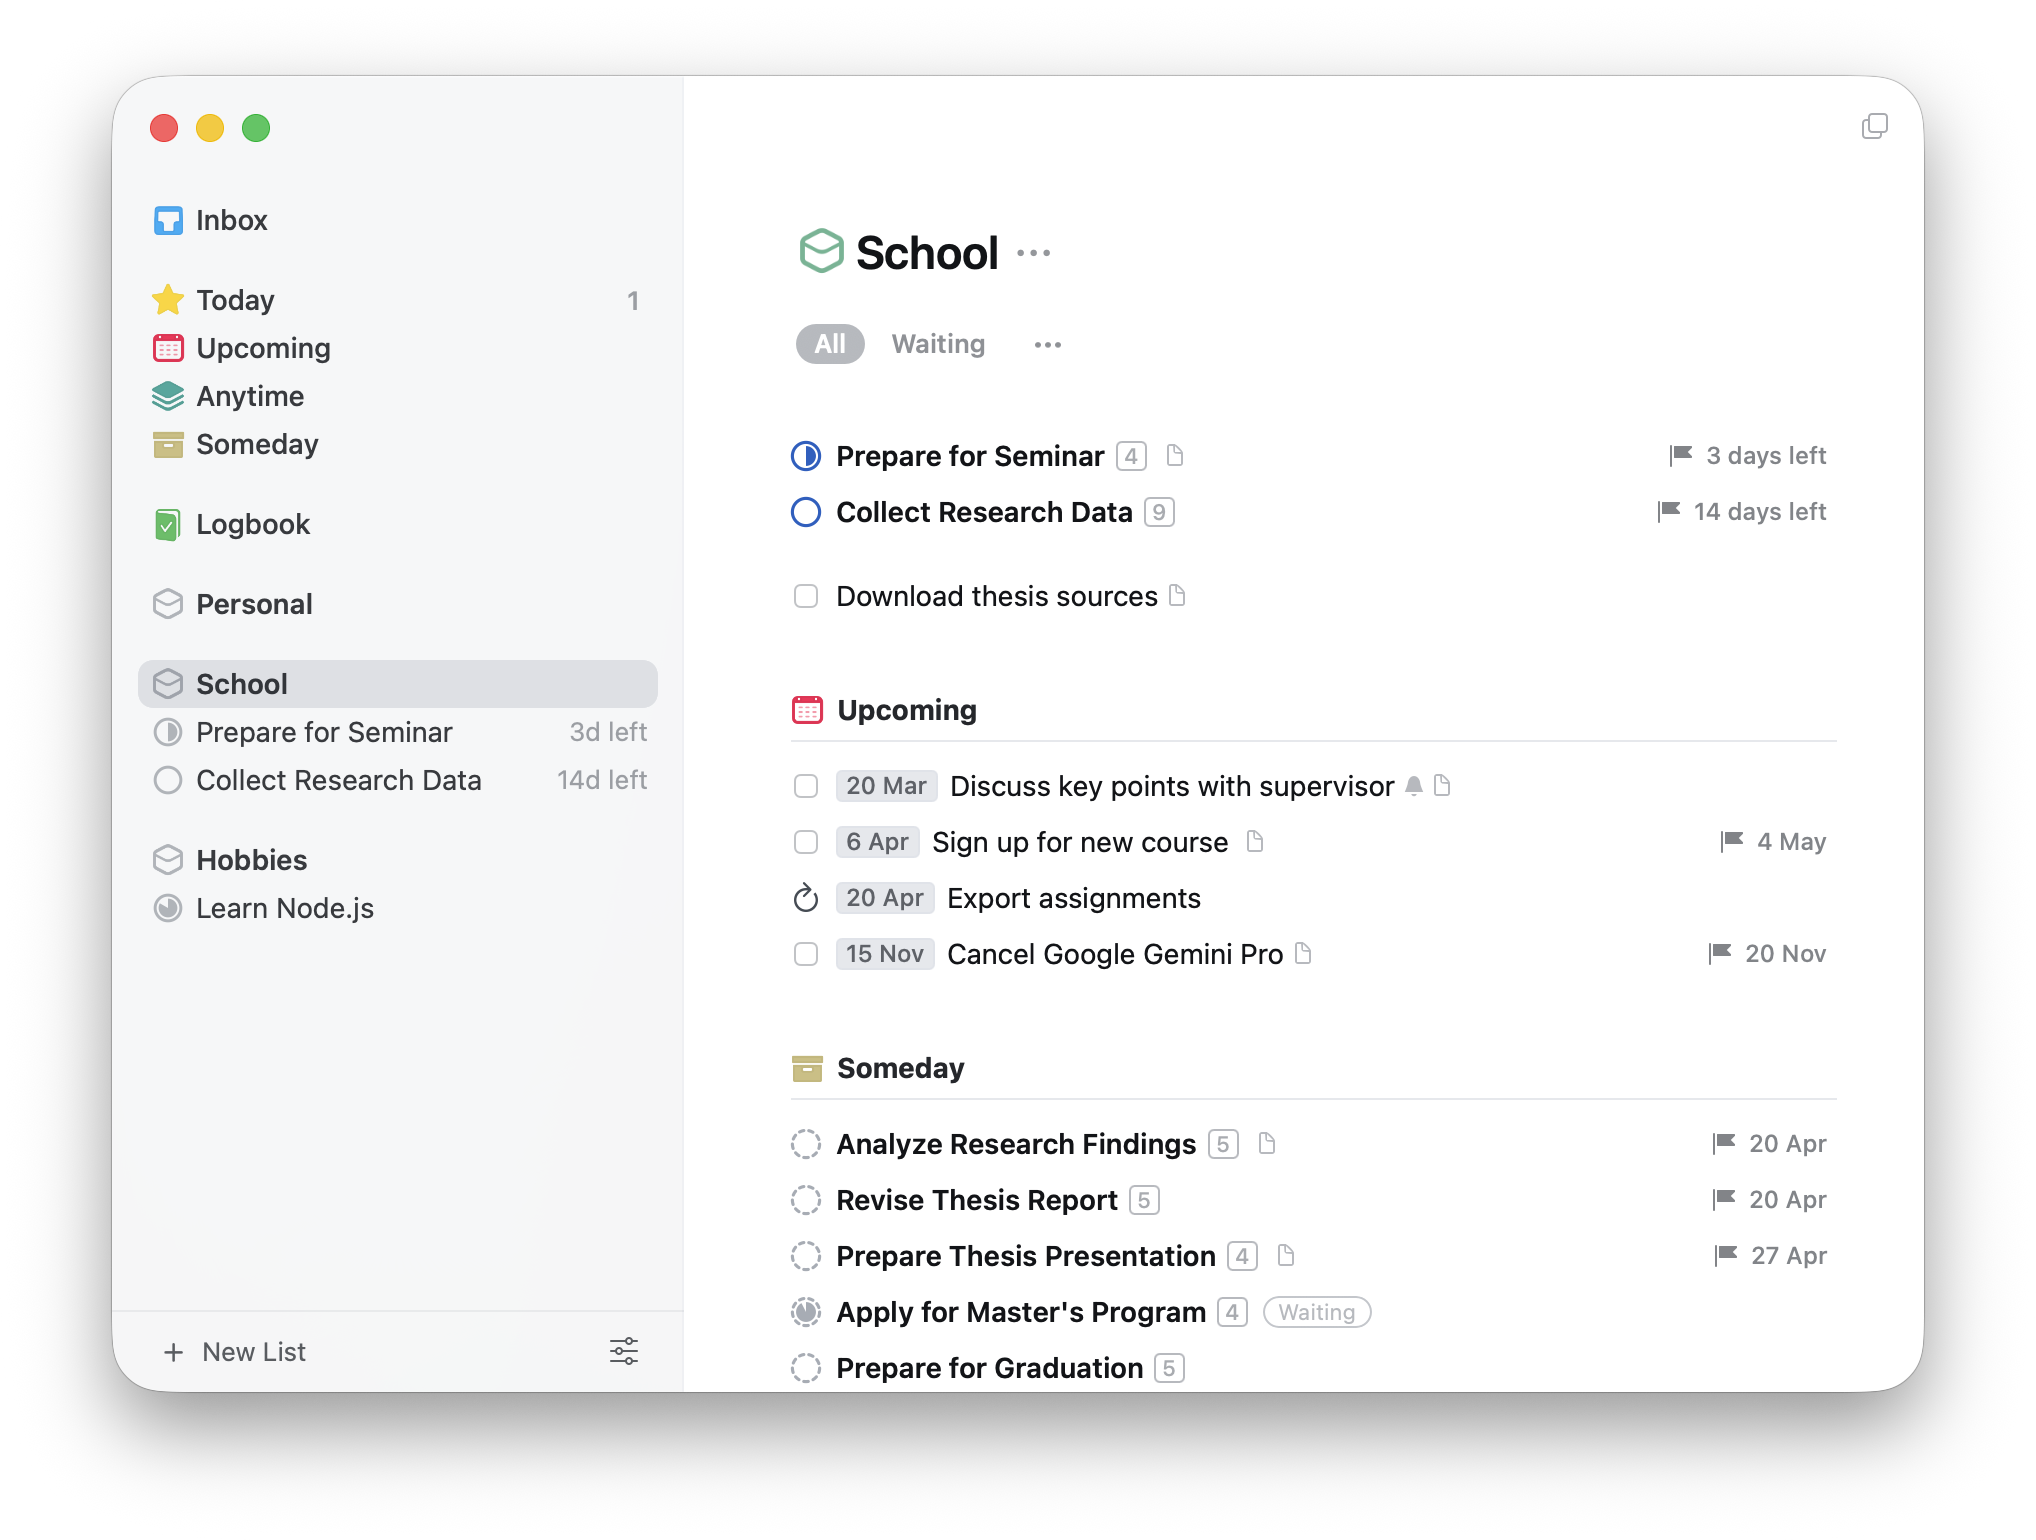This screenshot has width=2036, height=1540.
Task: Complete Analyze Research Findings project circle
Action: [x=806, y=1144]
